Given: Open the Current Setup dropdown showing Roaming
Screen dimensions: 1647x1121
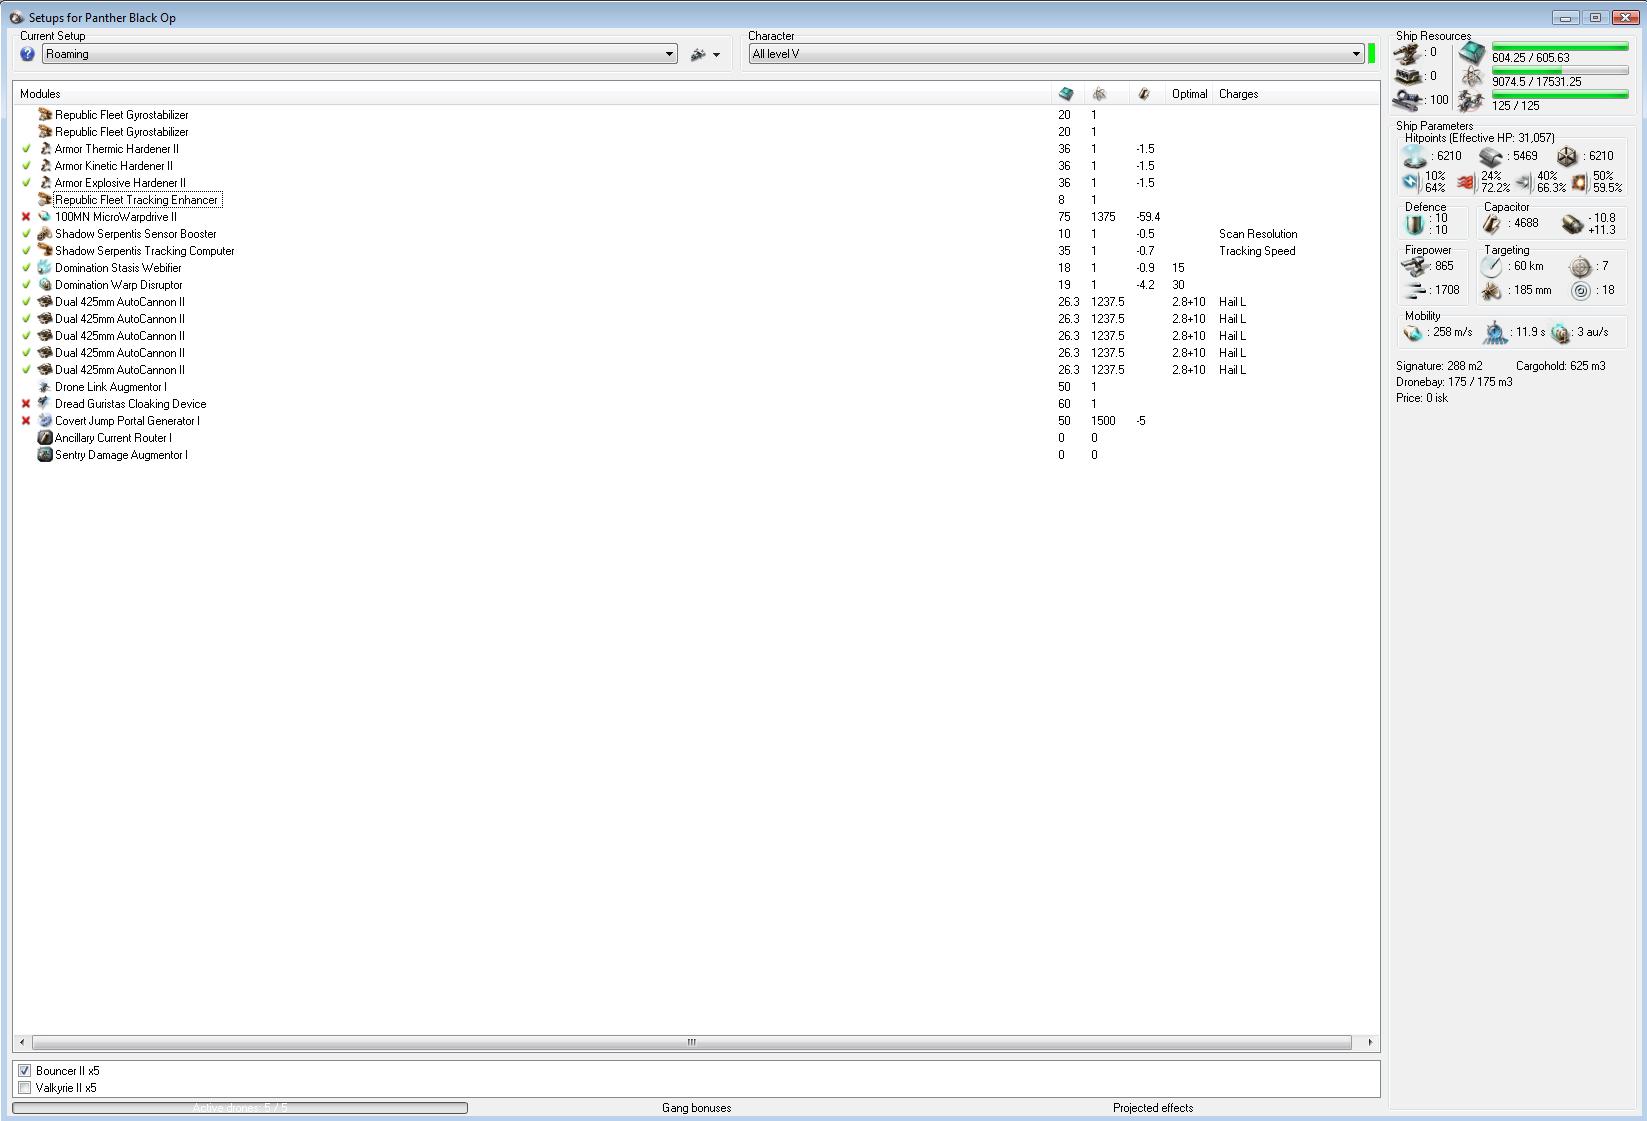Looking at the screenshot, I should [360, 54].
